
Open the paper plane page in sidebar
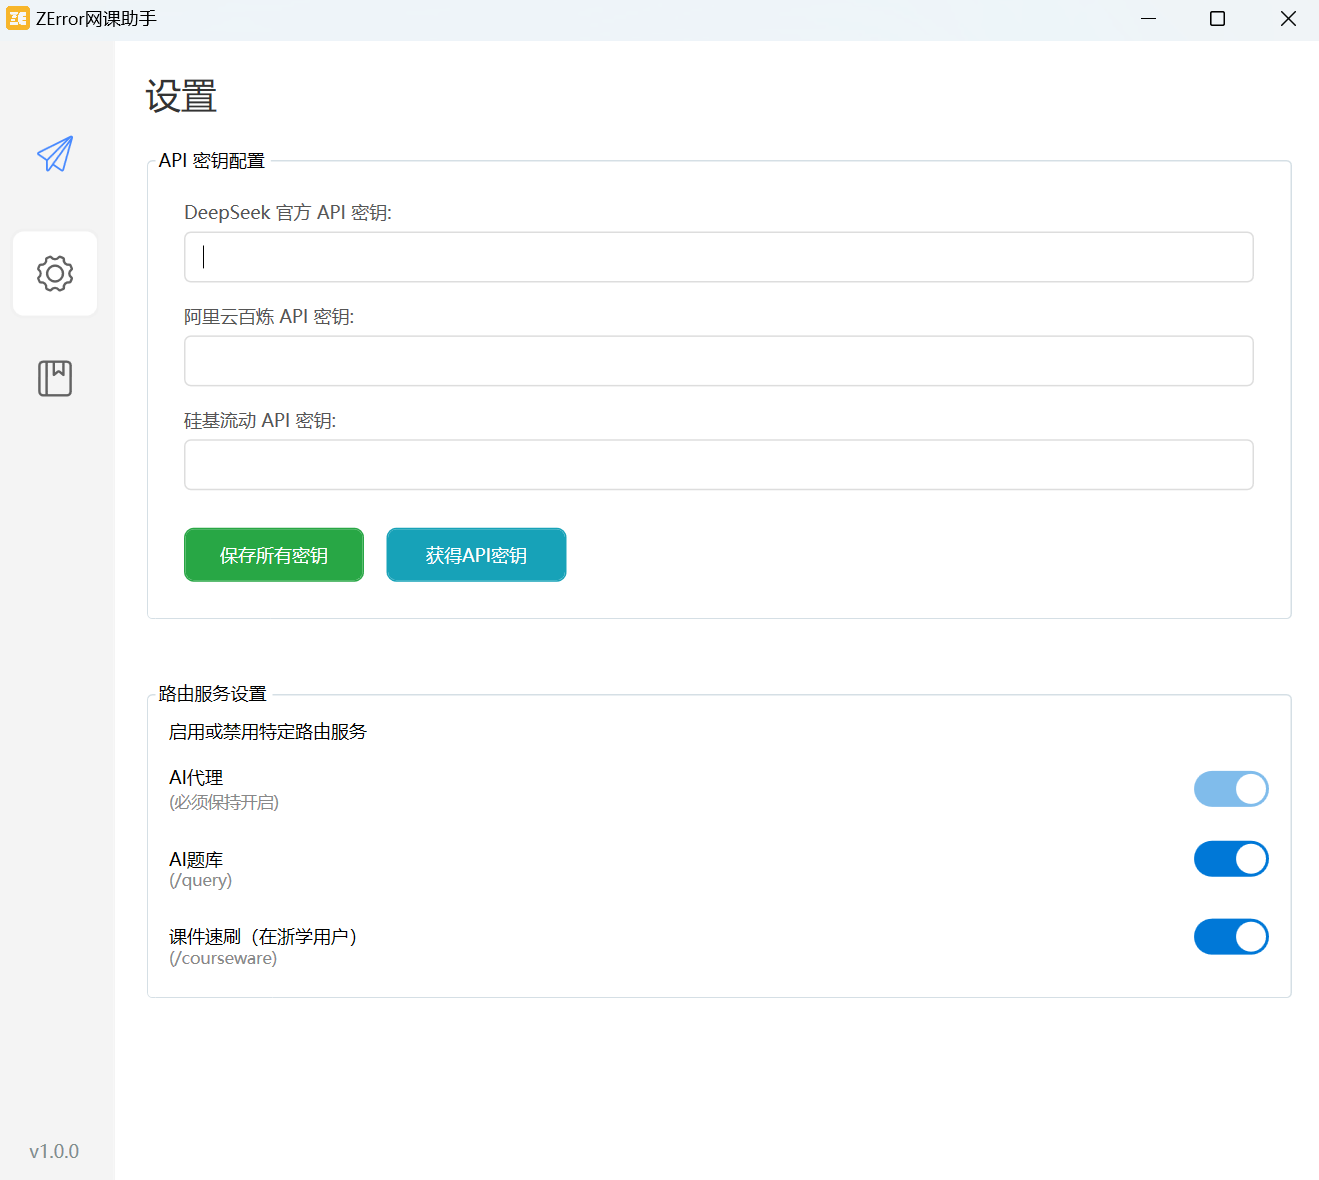55,154
